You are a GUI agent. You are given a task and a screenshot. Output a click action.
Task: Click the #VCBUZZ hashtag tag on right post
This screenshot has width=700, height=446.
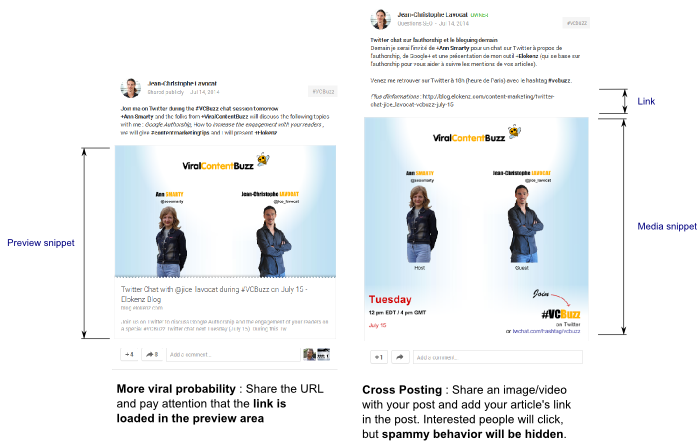(576, 23)
